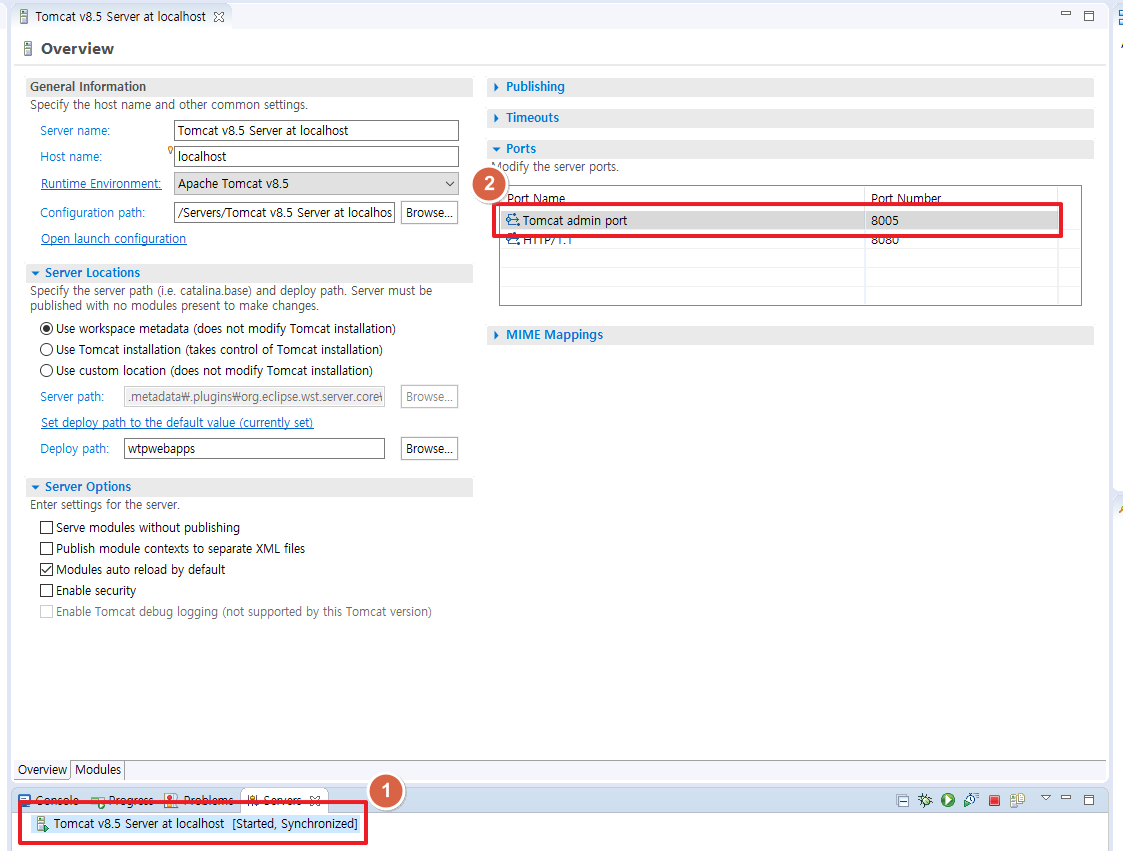Close the Servers view tab
This screenshot has height=851, width=1123.
coord(315,800)
